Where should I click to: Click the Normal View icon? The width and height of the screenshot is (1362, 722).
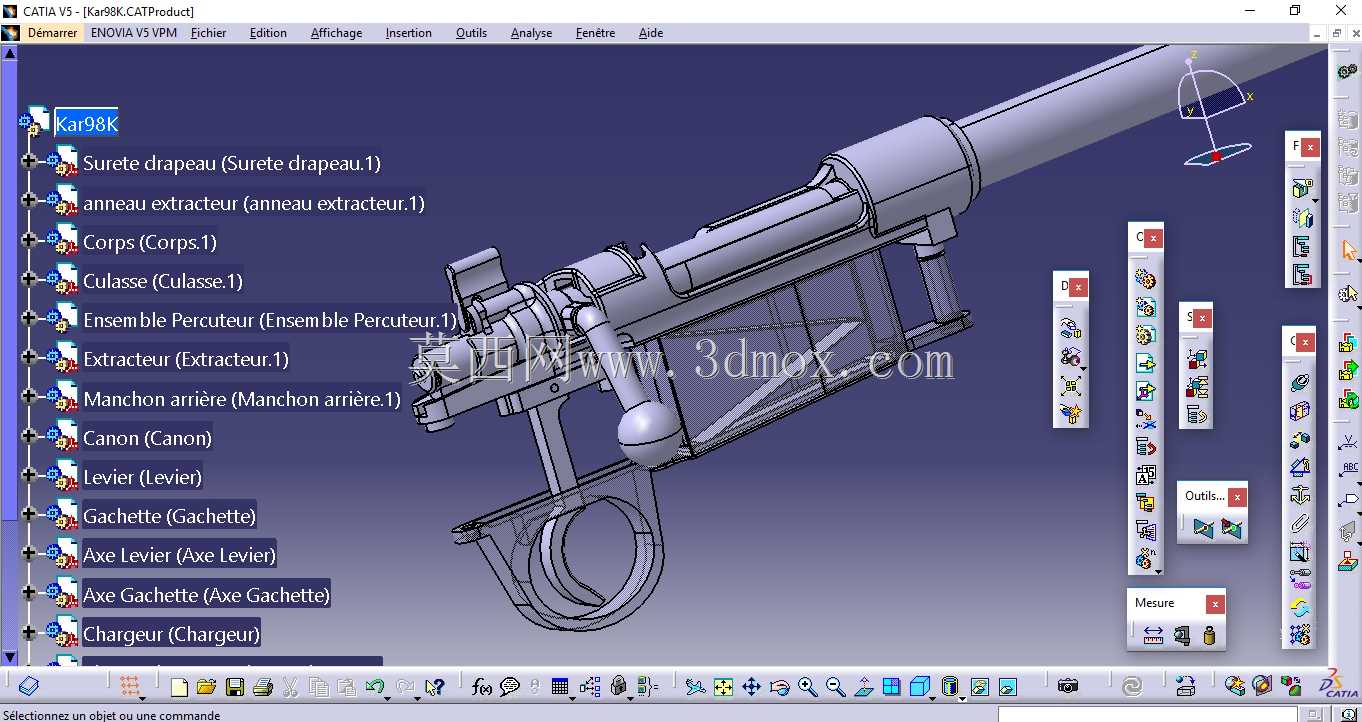863,687
